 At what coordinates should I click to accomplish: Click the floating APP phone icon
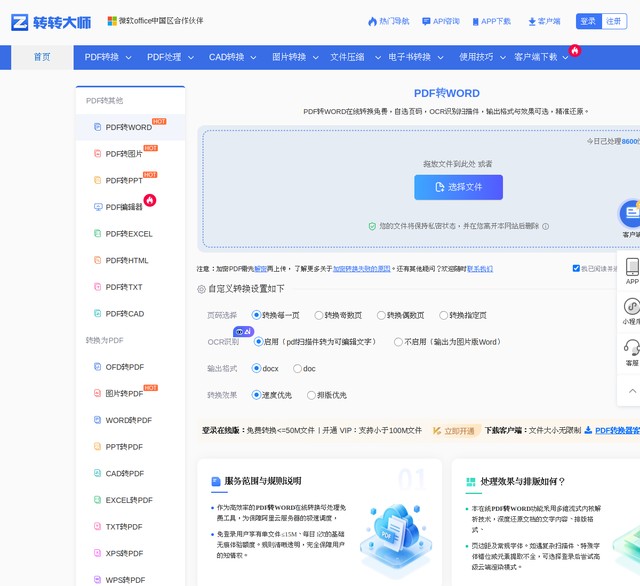tap(632, 267)
